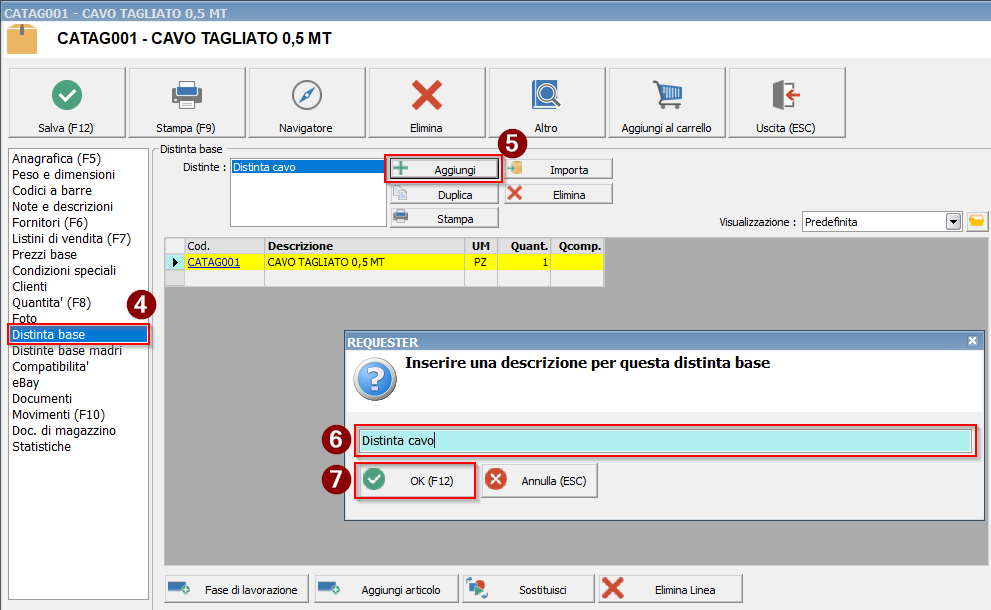
Task: Click Aggiungi al carrello cart icon
Action: [x=667, y=103]
